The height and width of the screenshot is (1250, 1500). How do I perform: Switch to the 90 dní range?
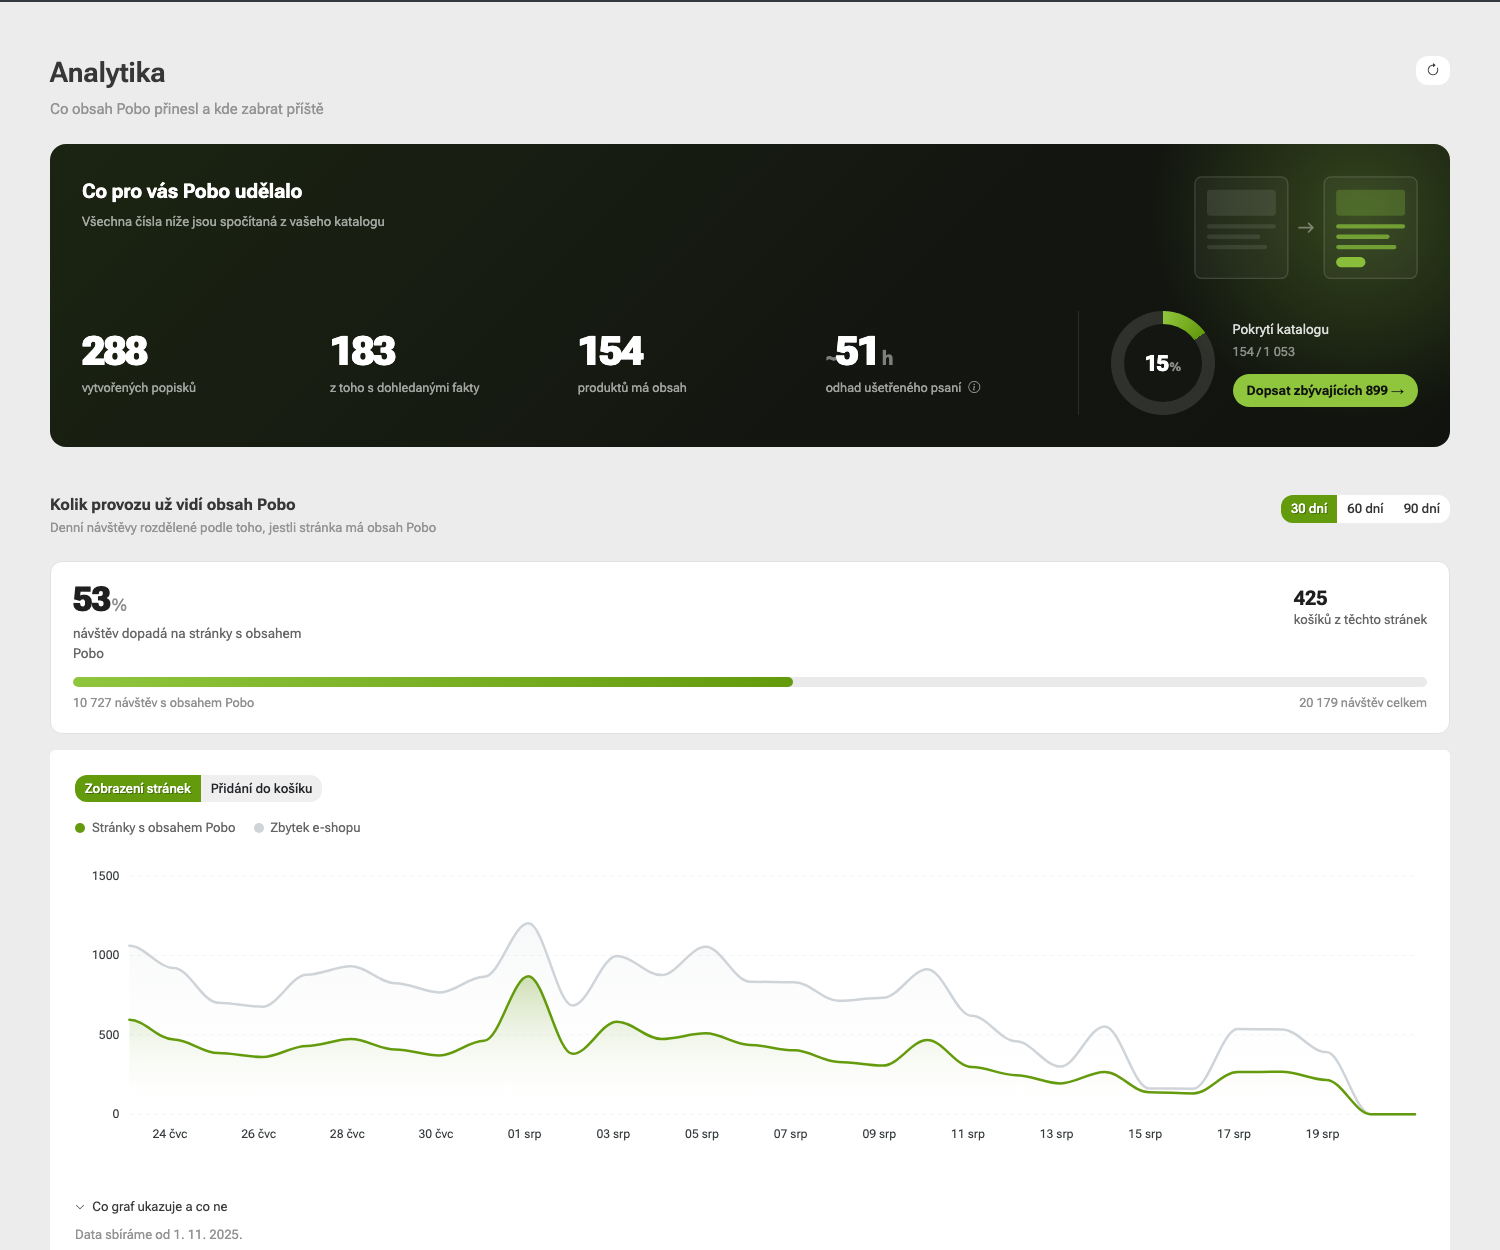point(1421,508)
